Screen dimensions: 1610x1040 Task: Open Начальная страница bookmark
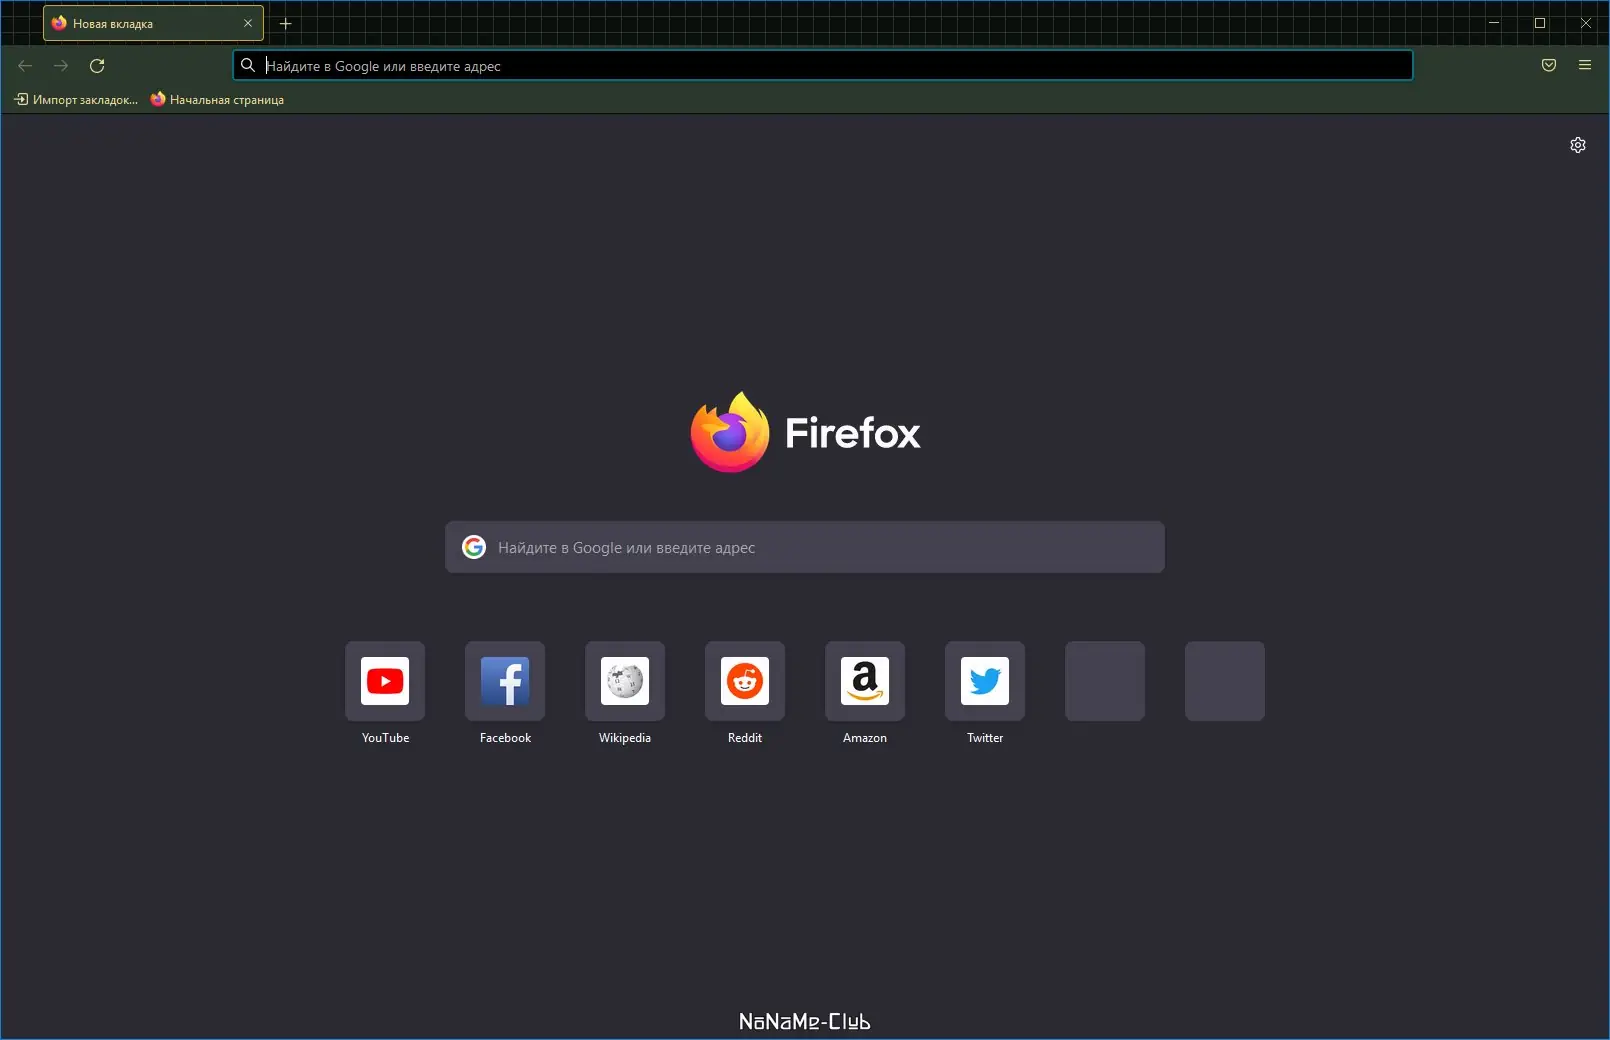click(x=217, y=100)
